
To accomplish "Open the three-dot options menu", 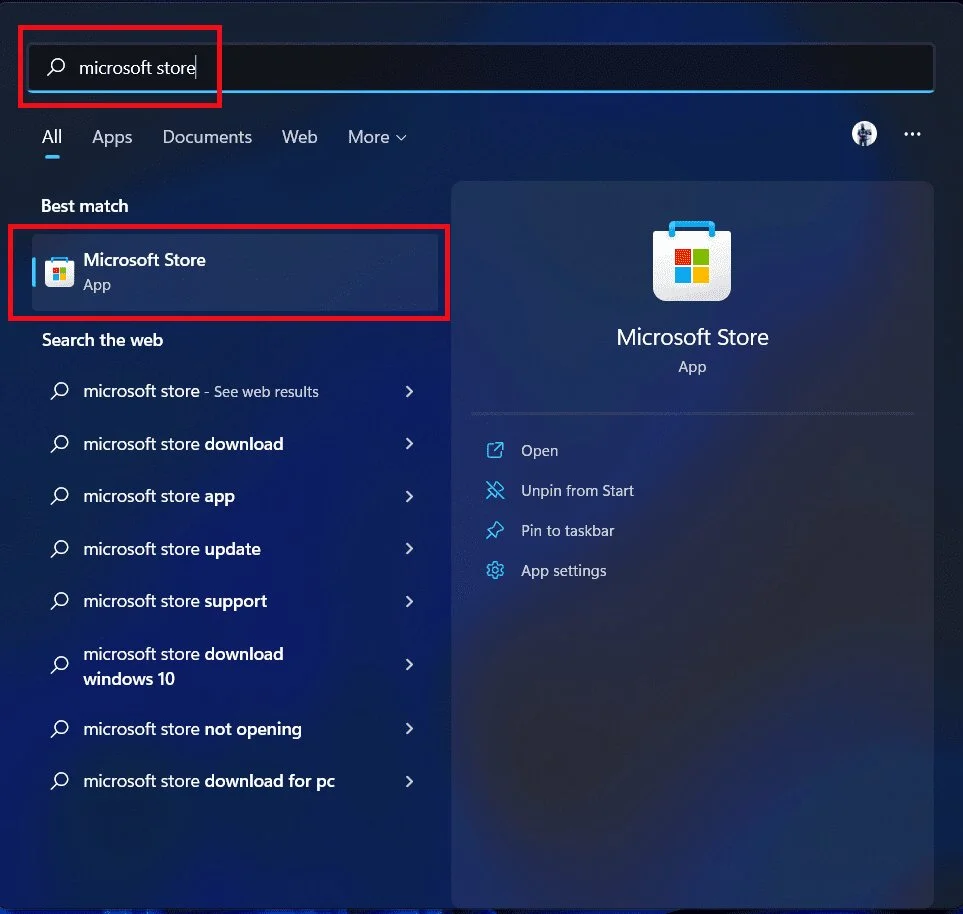I will [x=912, y=134].
